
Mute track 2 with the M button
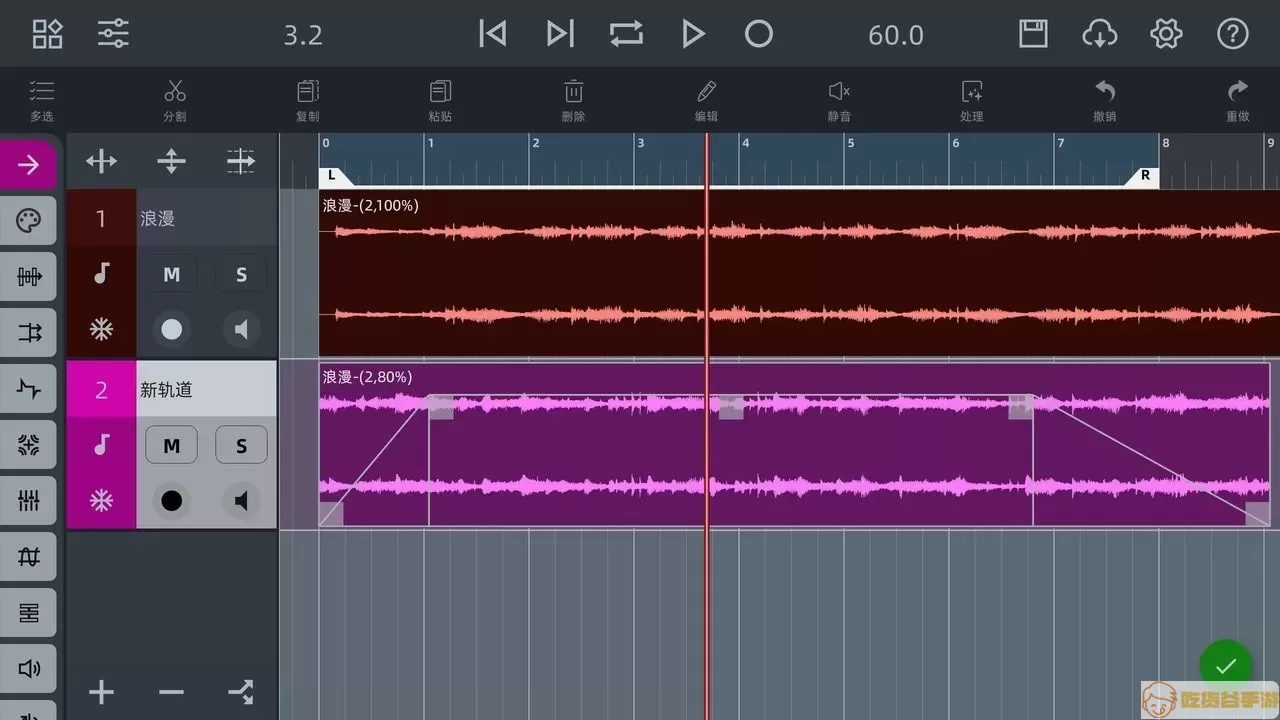171,445
